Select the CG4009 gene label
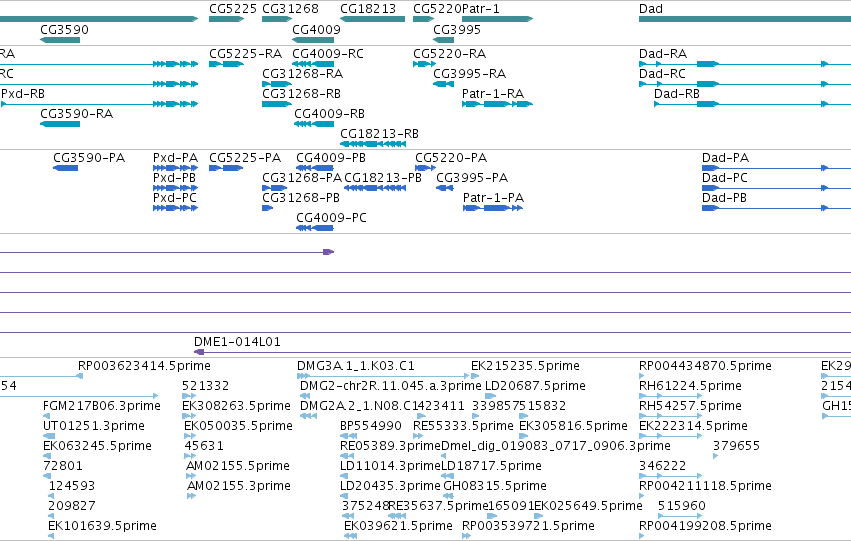The width and height of the screenshot is (851, 541). pyautogui.click(x=316, y=29)
